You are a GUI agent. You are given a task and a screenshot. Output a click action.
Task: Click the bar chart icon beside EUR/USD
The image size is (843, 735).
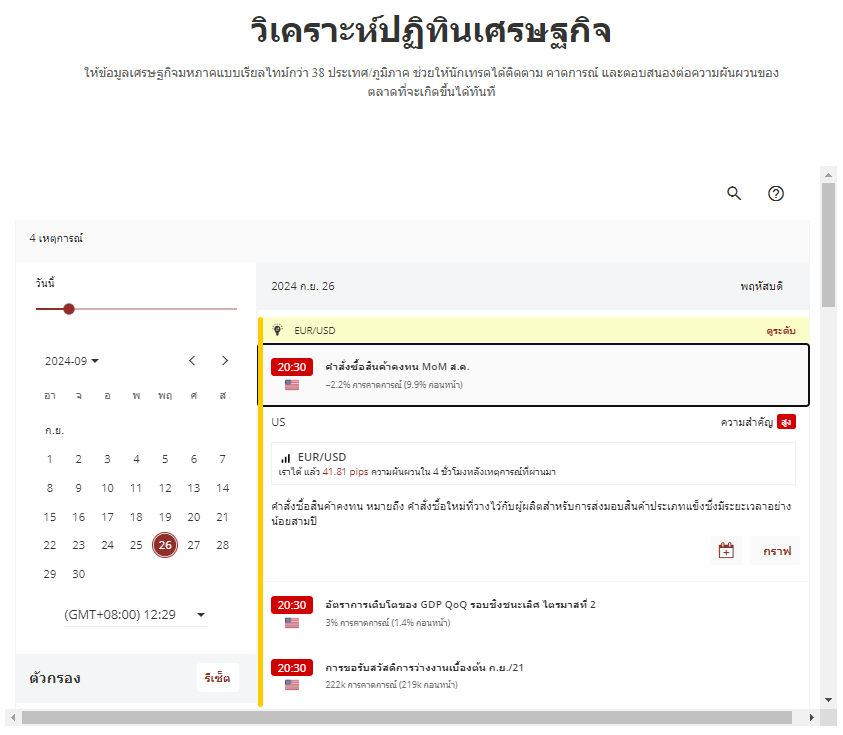click(x=285, y=458)
